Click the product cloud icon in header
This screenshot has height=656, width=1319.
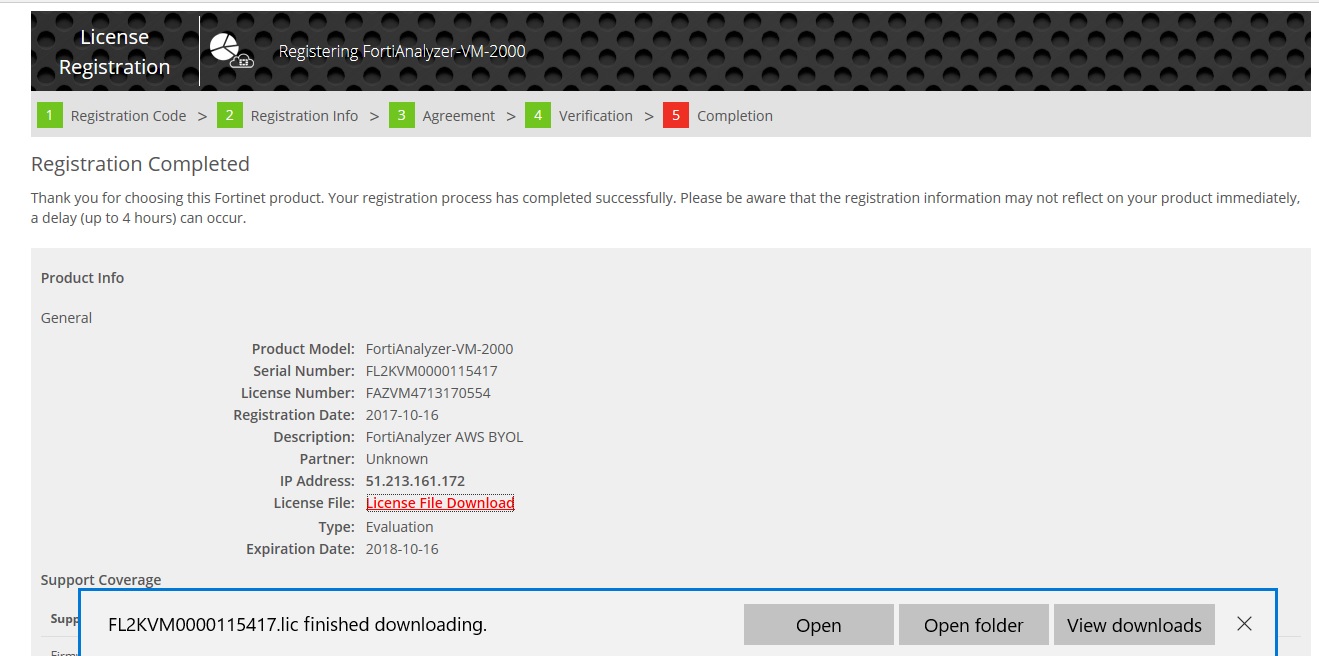231,51
